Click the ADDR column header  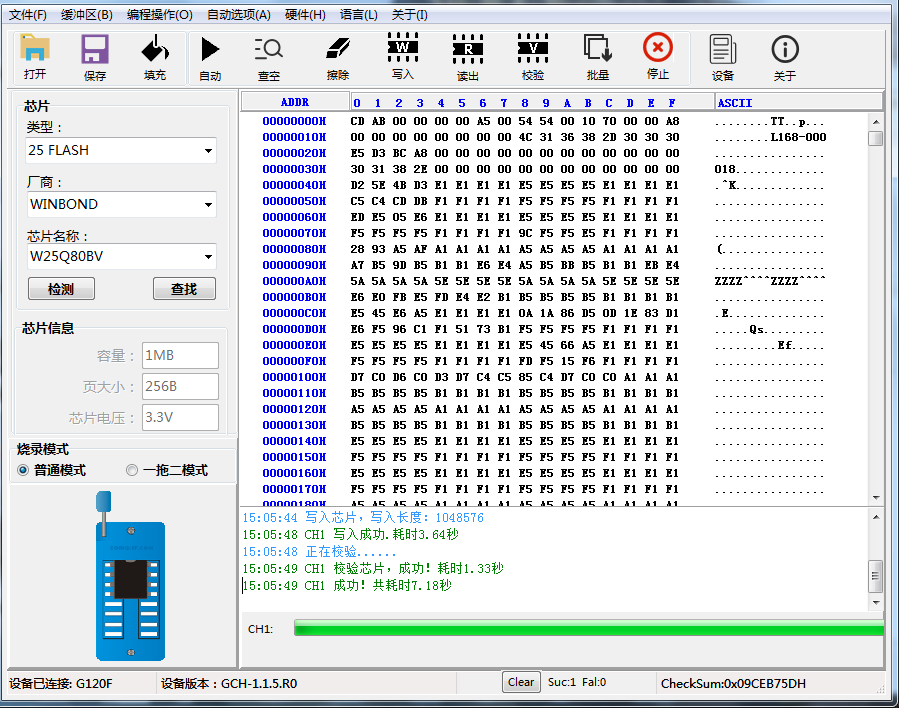pyautogui.click(x=295, y=103)
